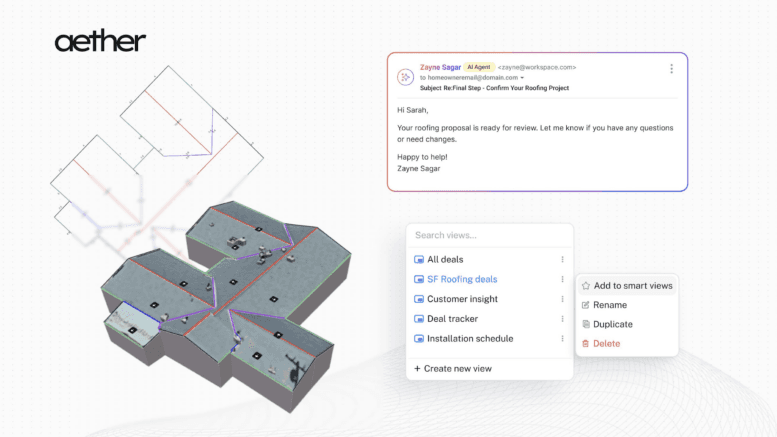
Task: Open the Deal tracker view
Action: coord(490,319)
